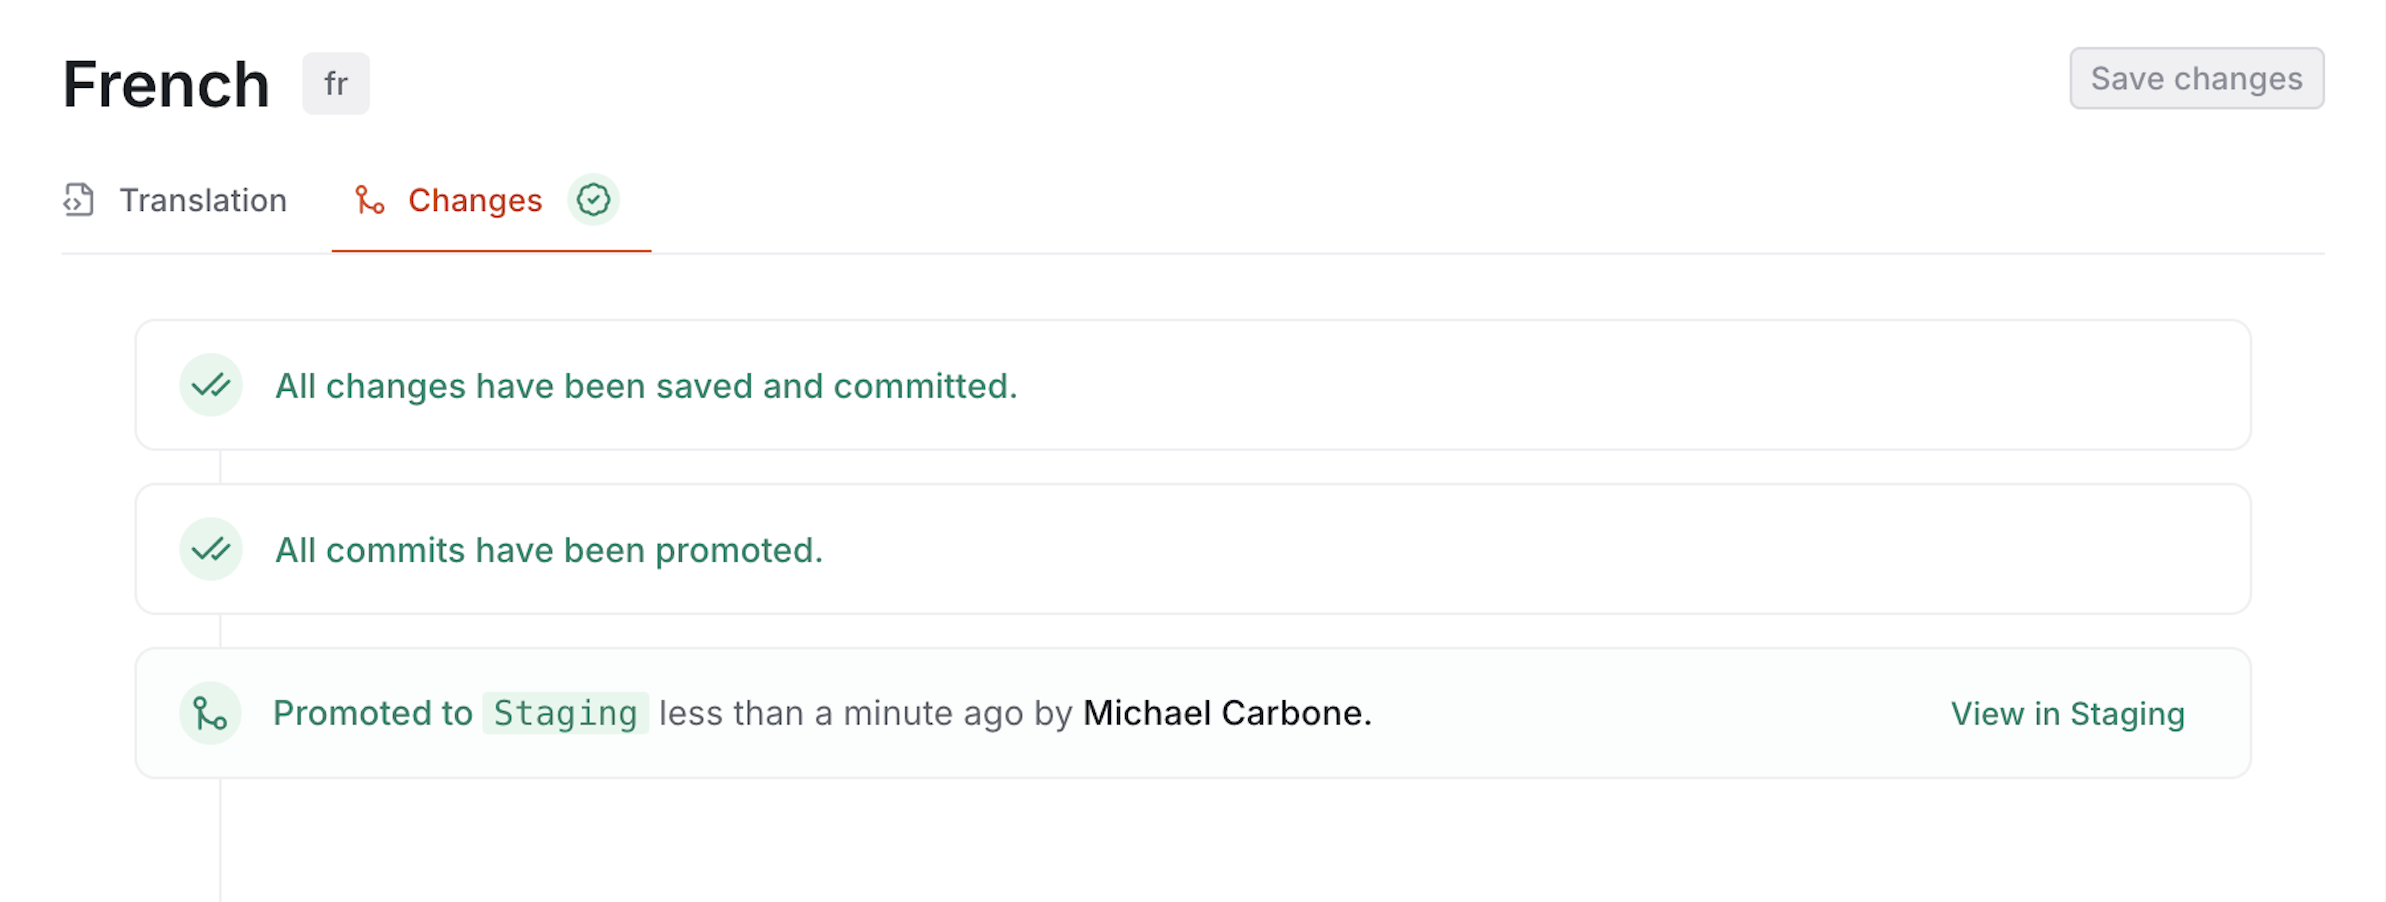Screen dimensions: 2386x902
Task: Click the red branch icon beside Changes
Action: coord(368,201)
